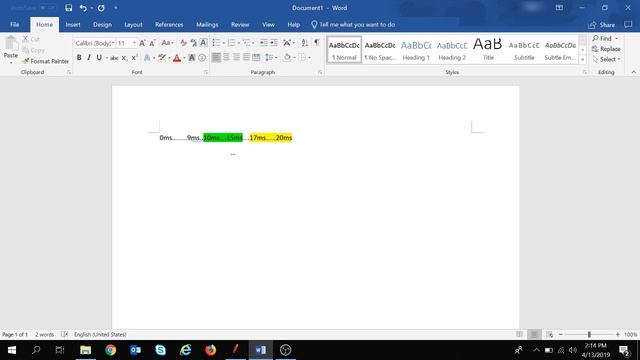Apply the Normal style
This screenshot has width=640, height=360.
[344, 50]
